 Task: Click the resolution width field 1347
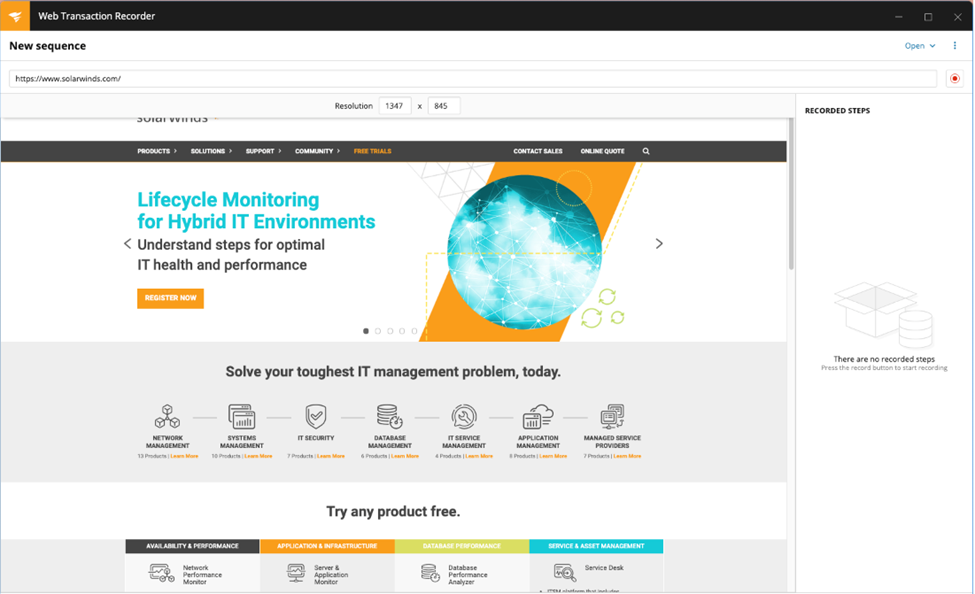click(395, 106)
